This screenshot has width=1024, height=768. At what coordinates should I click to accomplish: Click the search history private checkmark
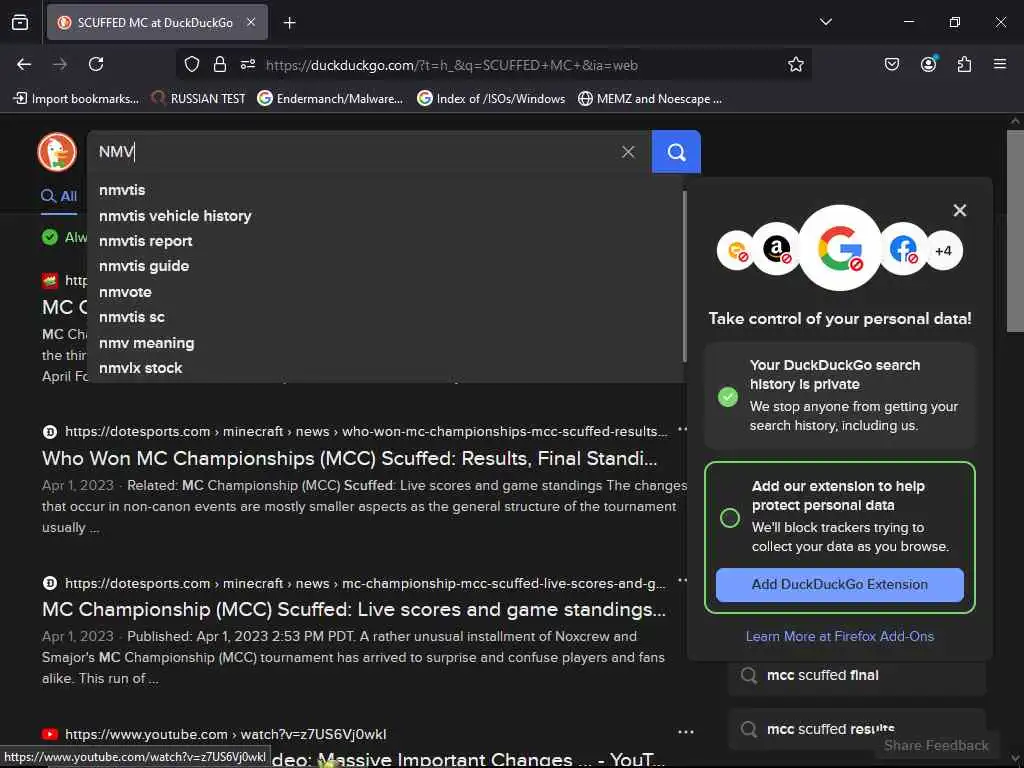(728, 396)
